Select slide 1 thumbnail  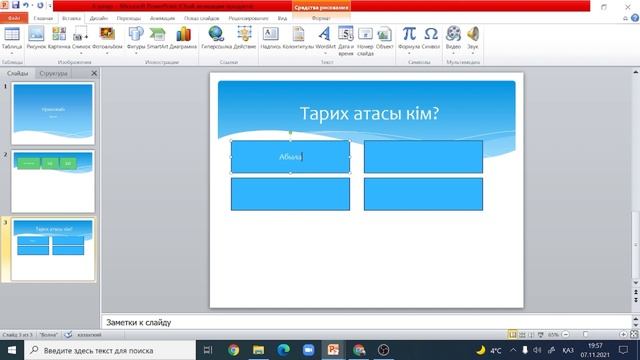point(53,113)
